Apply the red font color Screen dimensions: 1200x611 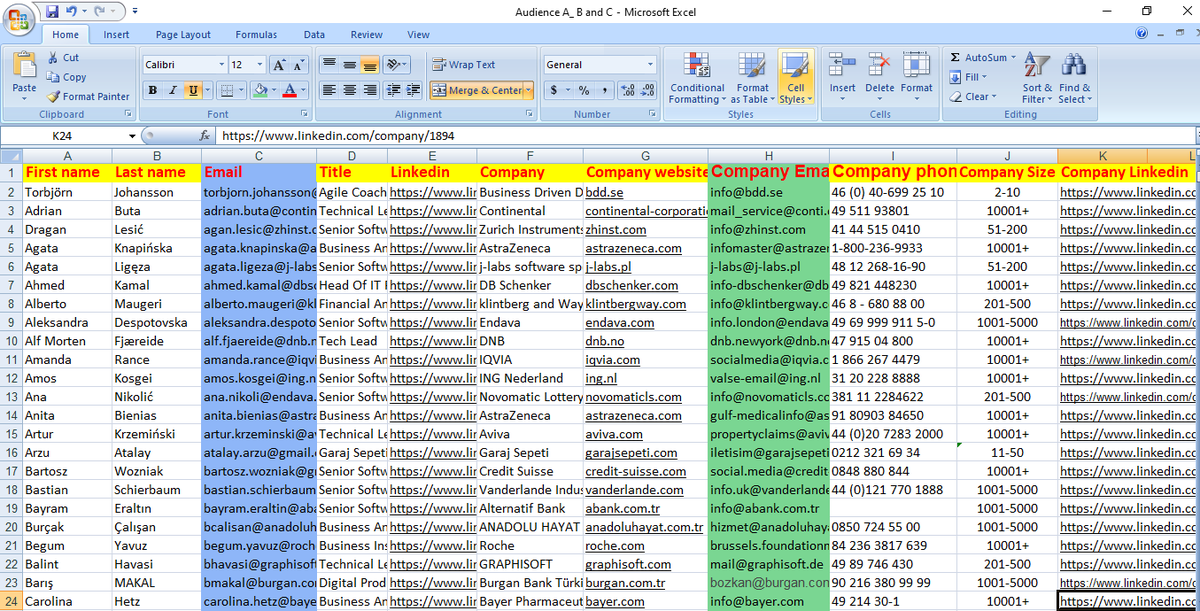click(x=290, y=90)
